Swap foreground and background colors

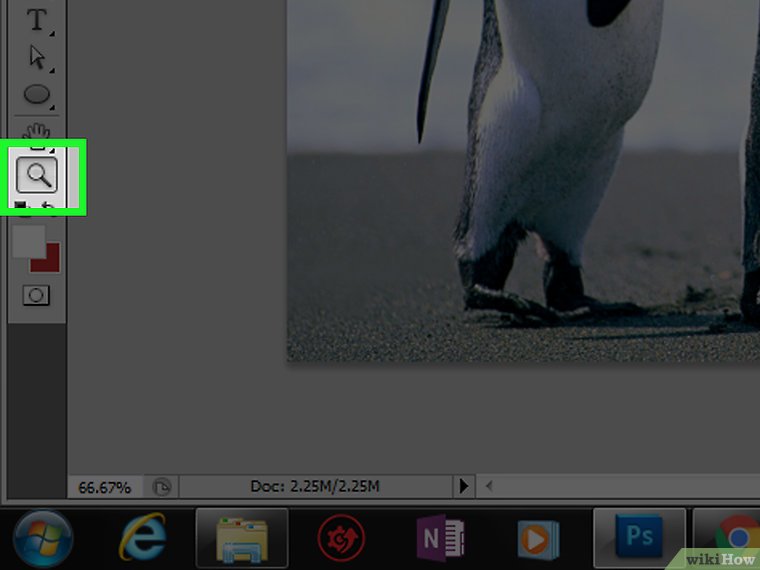50,207
